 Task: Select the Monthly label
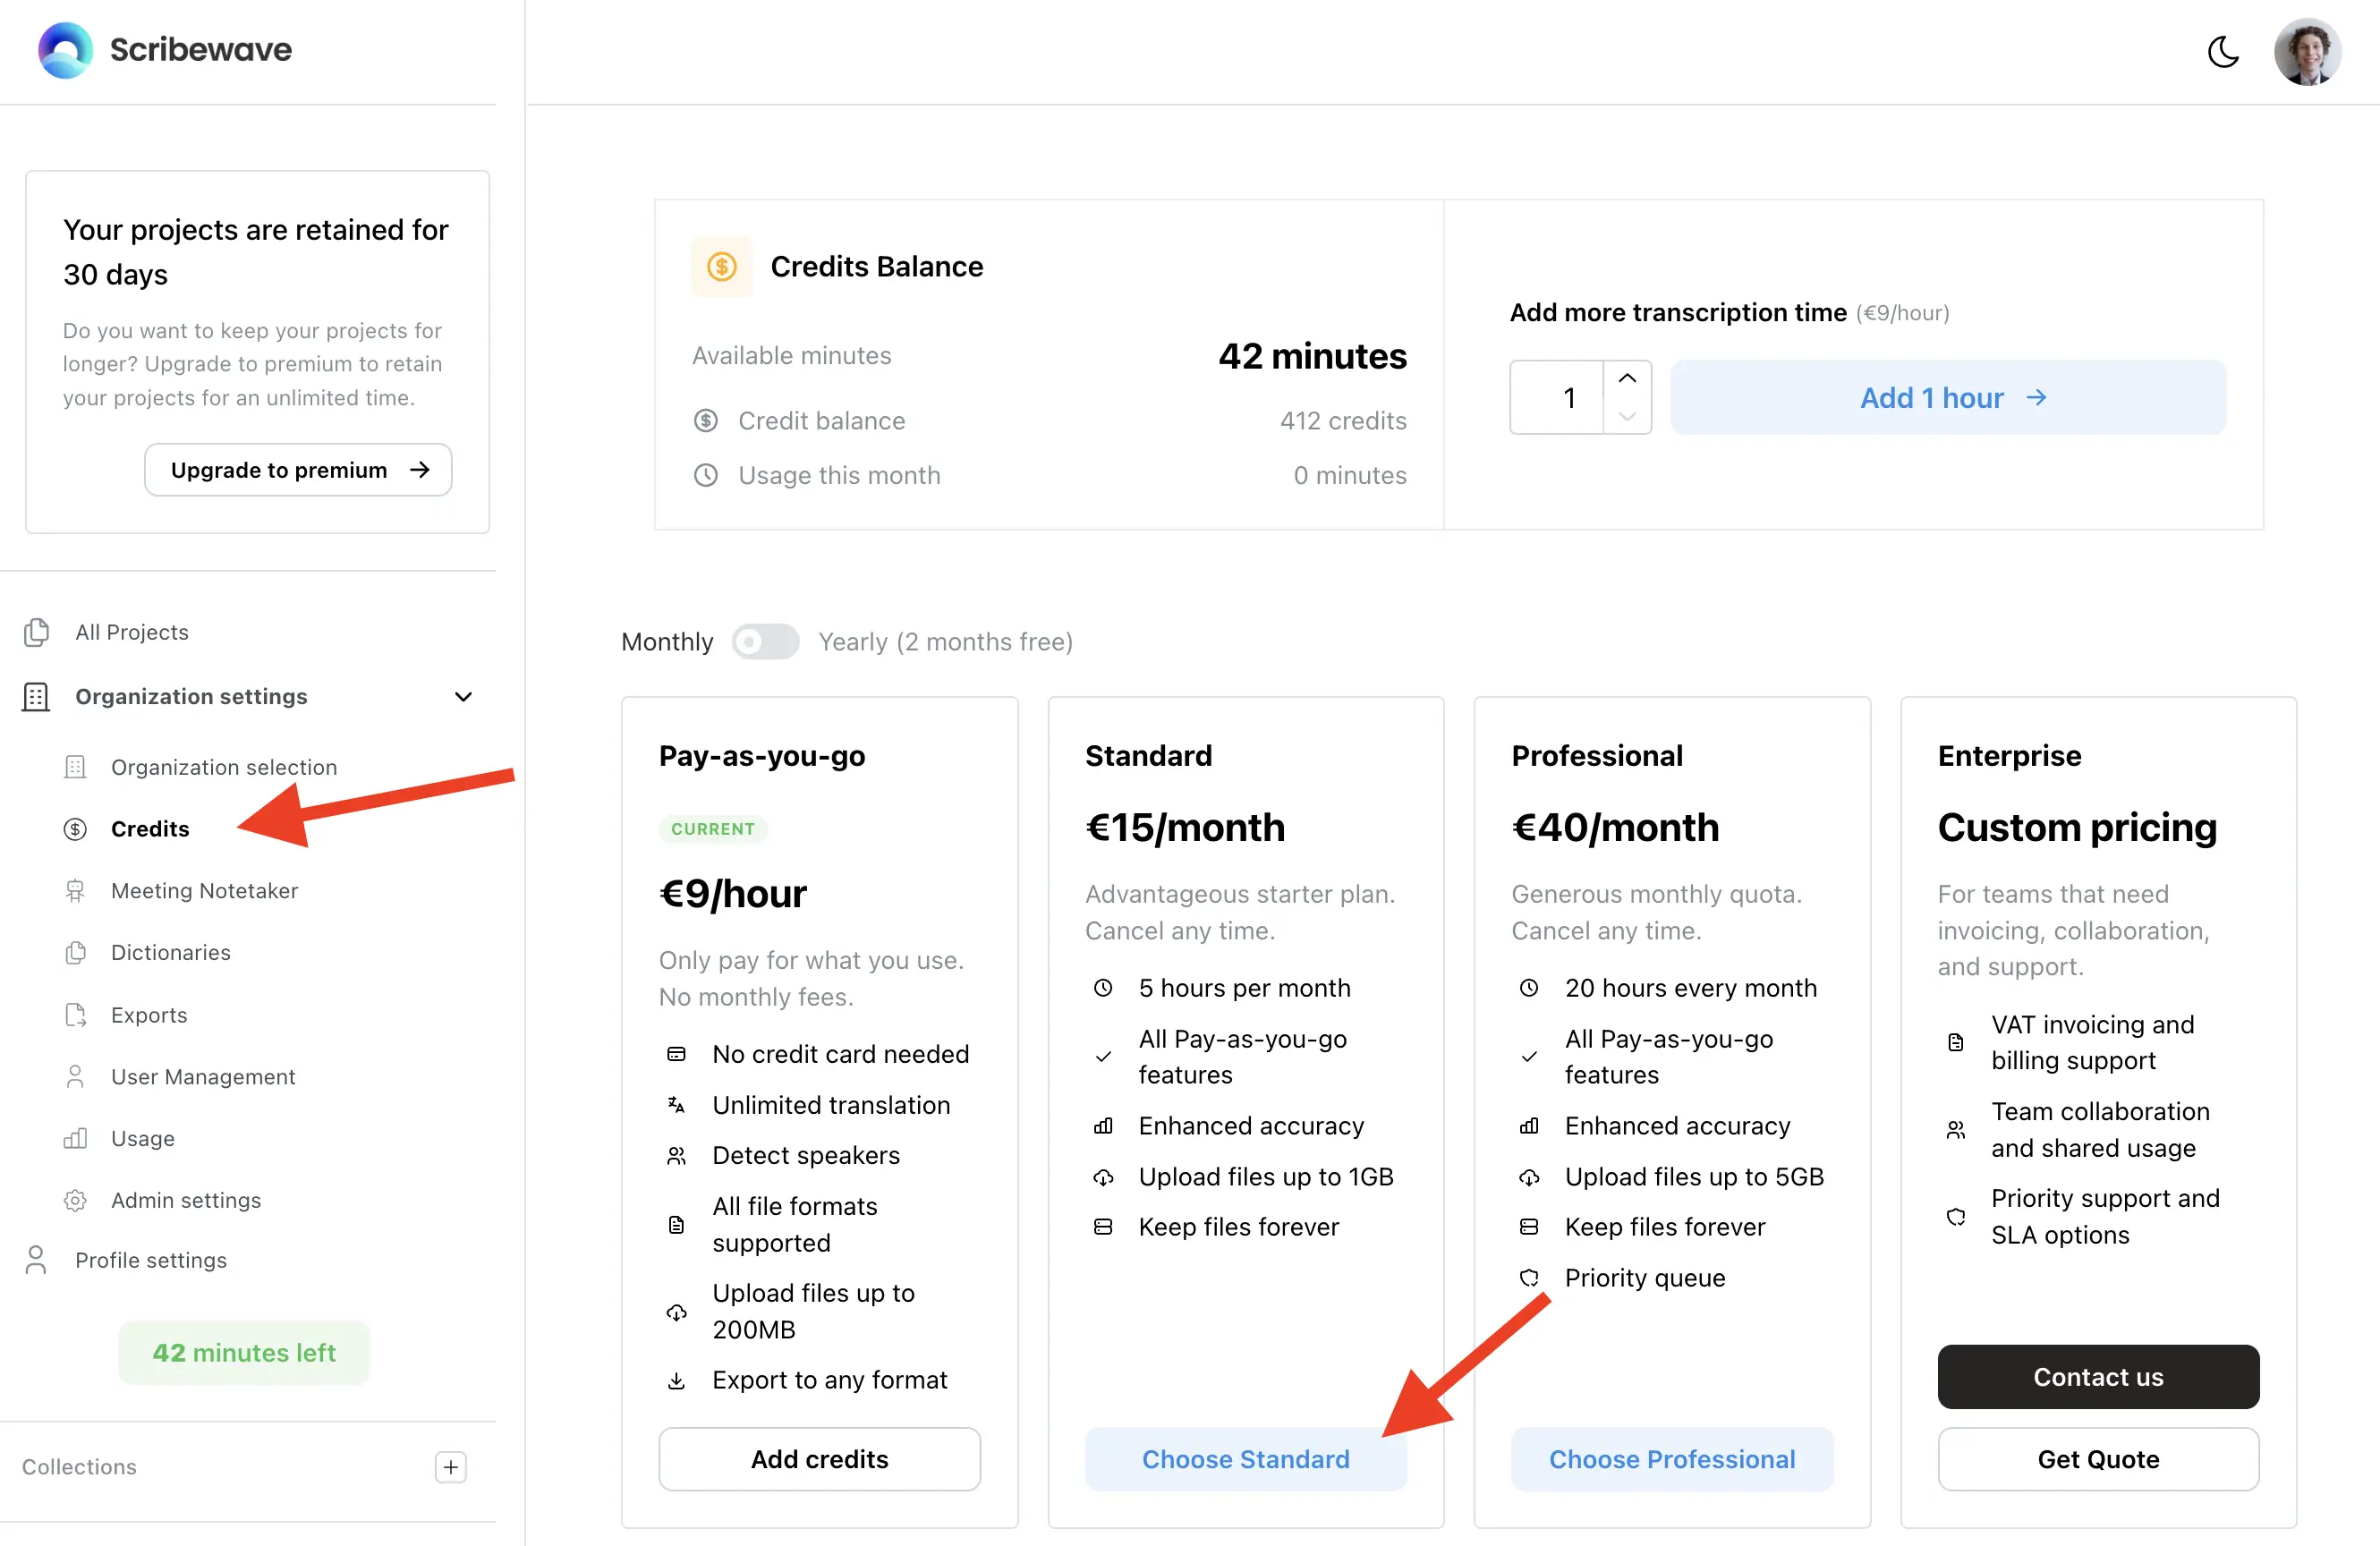pyautogui.click(x=667, y=642)
